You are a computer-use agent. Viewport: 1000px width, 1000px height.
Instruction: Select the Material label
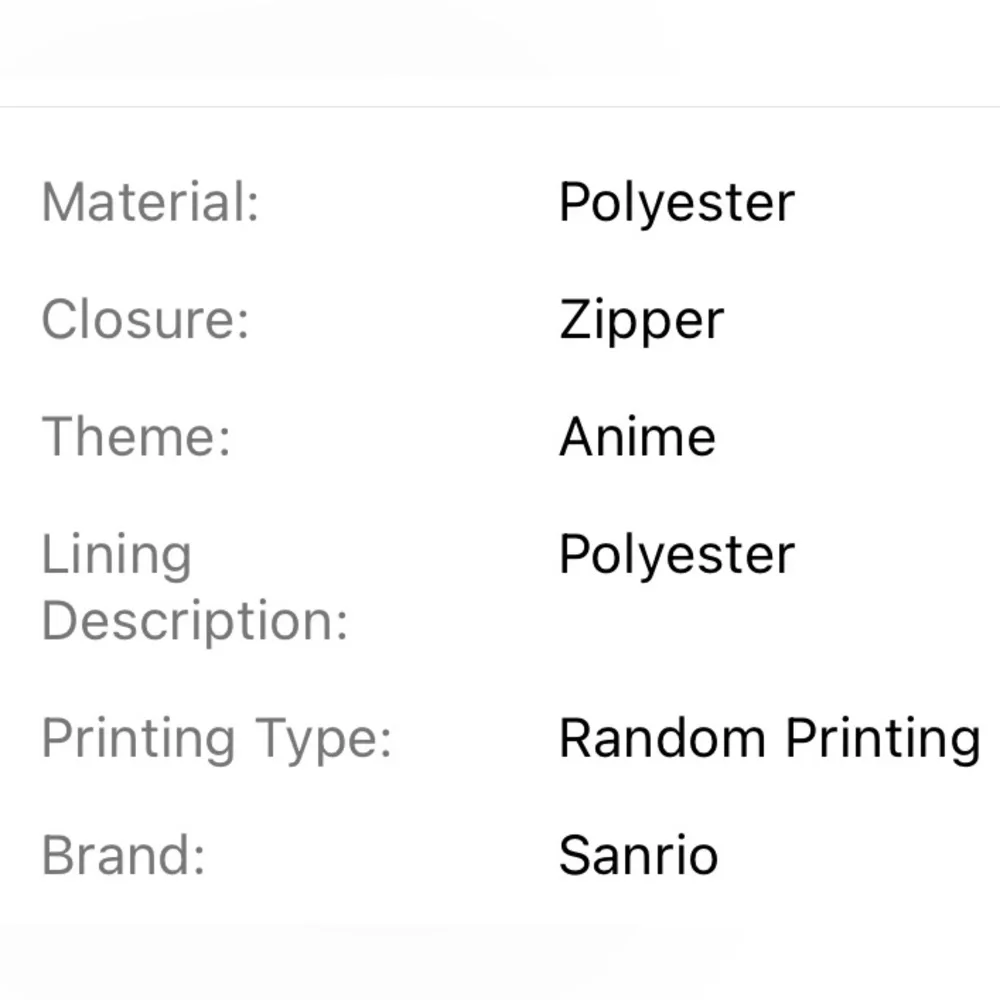pyautogui.click(x=150, y=202)
